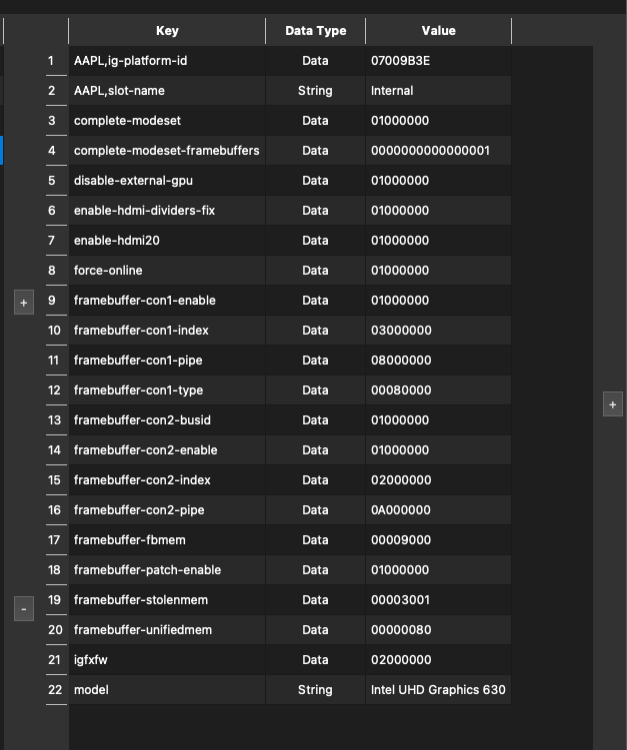627x750 pixels.
Task: Select row number 12
Action: pos(56,390)
